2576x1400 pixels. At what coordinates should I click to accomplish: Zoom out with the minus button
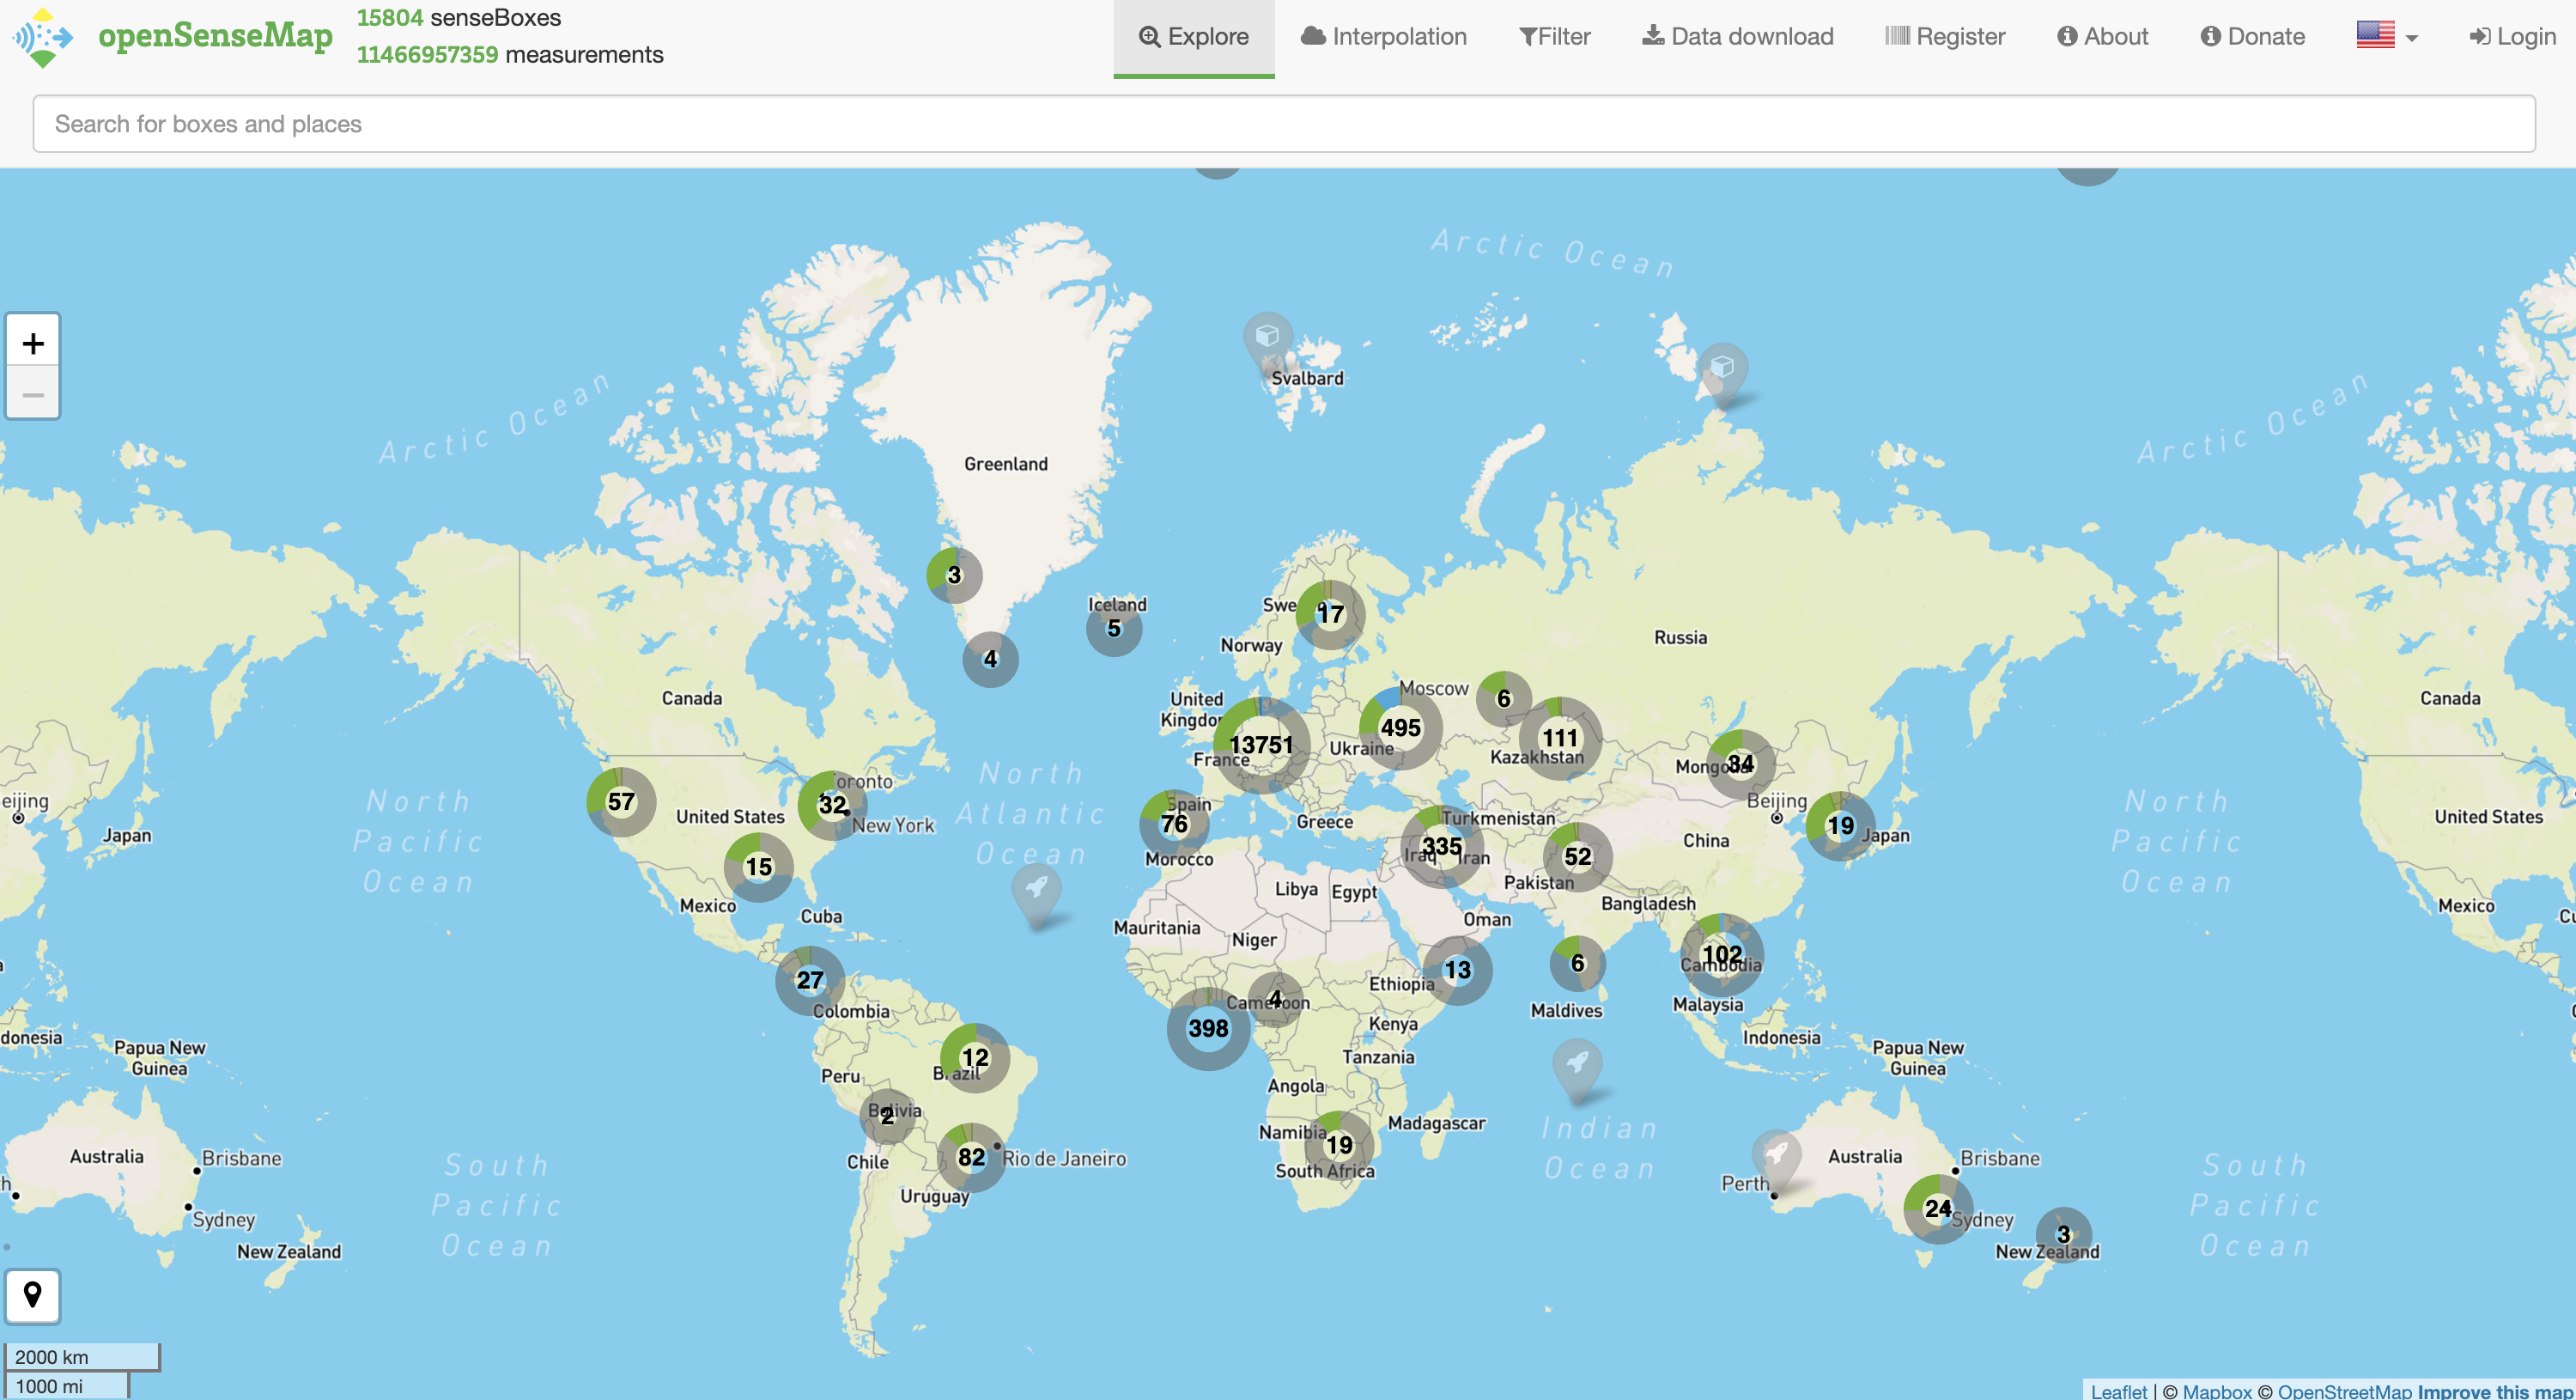[33, 394]
